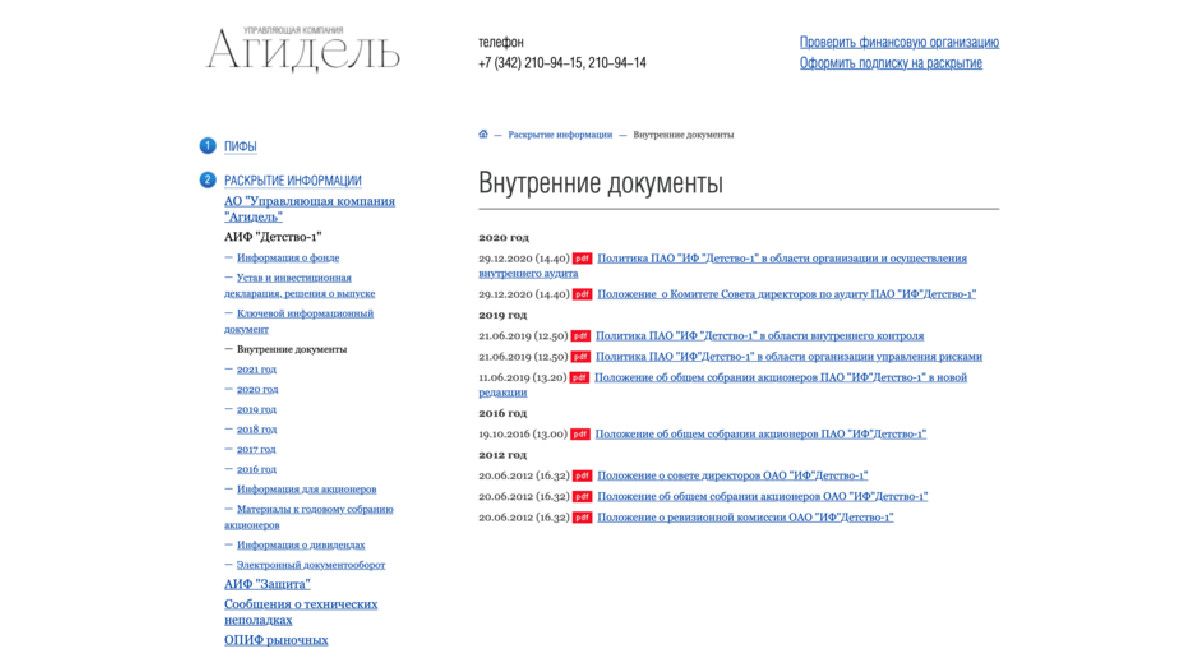Click pdf icon for revision commission regulation

coord(582,518)
